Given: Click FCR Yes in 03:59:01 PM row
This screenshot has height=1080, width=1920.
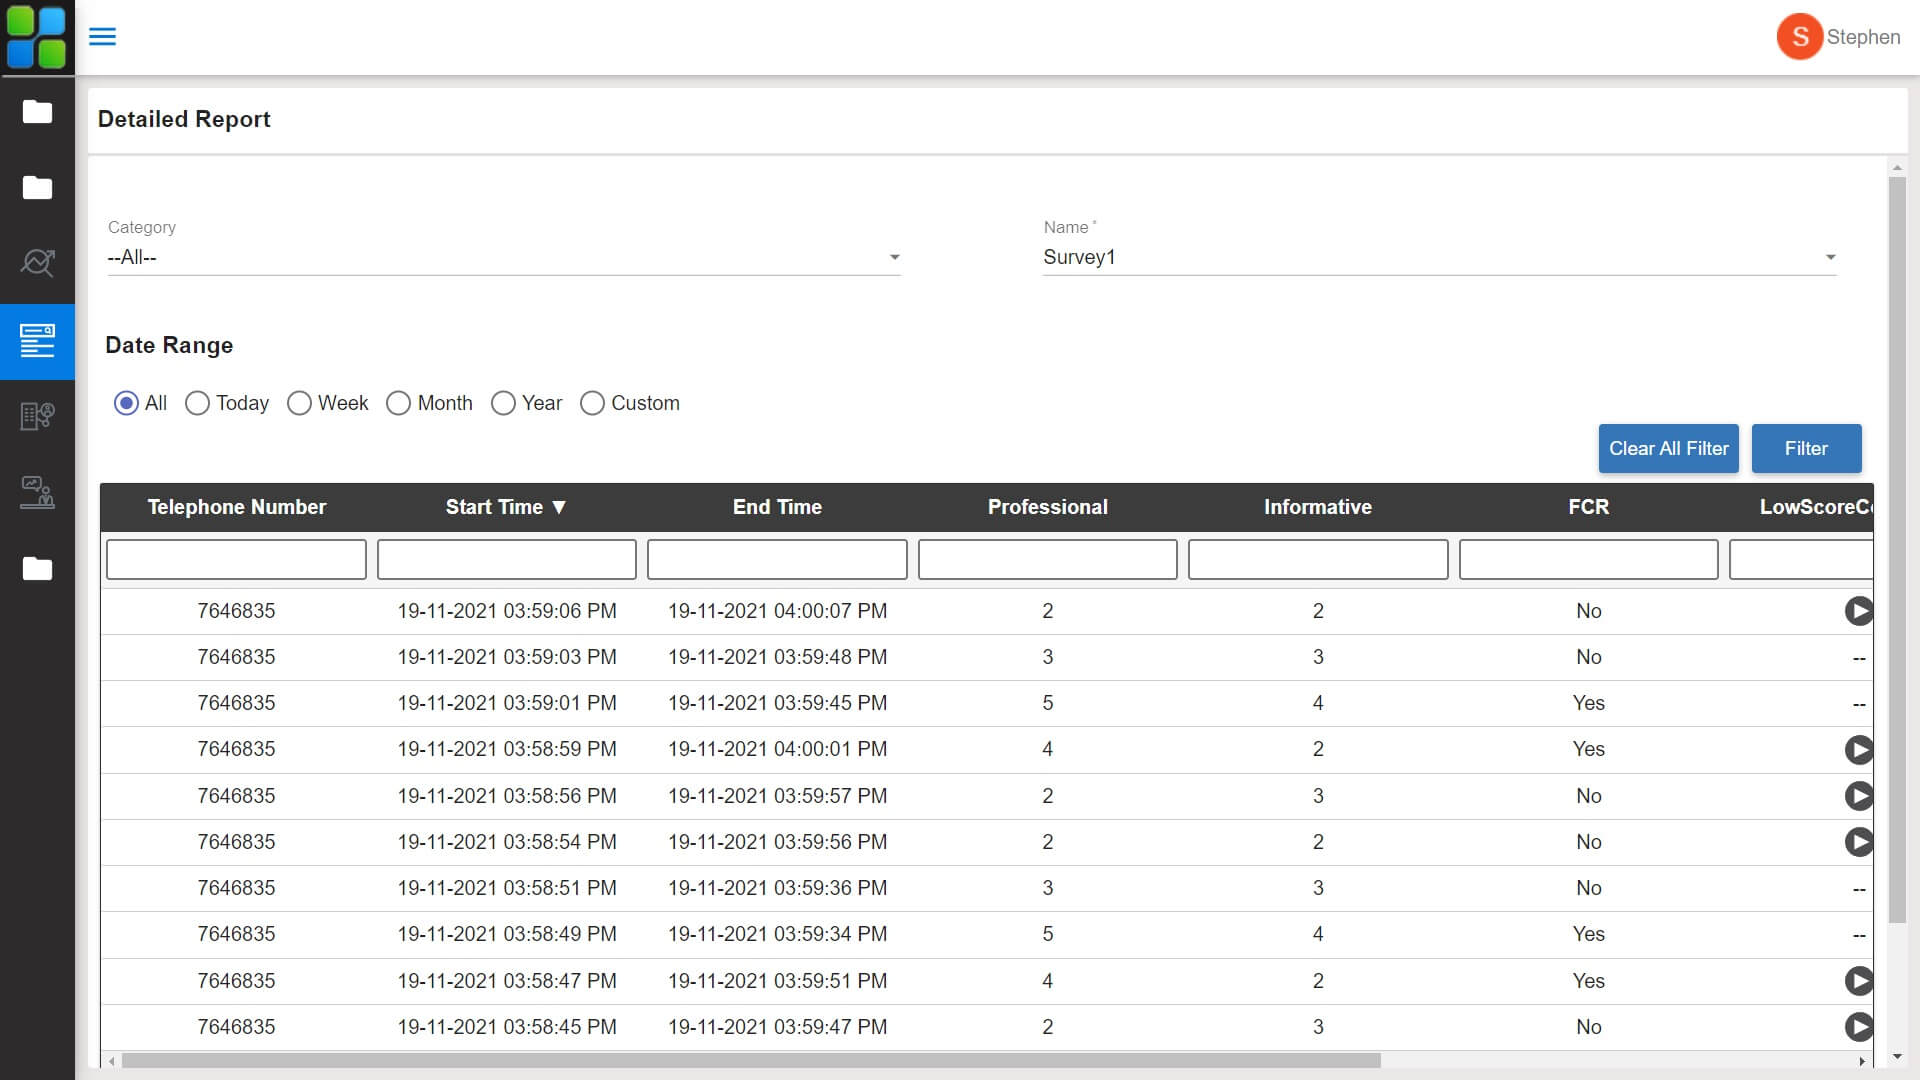Looking at the screenshot, I should click(x=1588, y=703).
